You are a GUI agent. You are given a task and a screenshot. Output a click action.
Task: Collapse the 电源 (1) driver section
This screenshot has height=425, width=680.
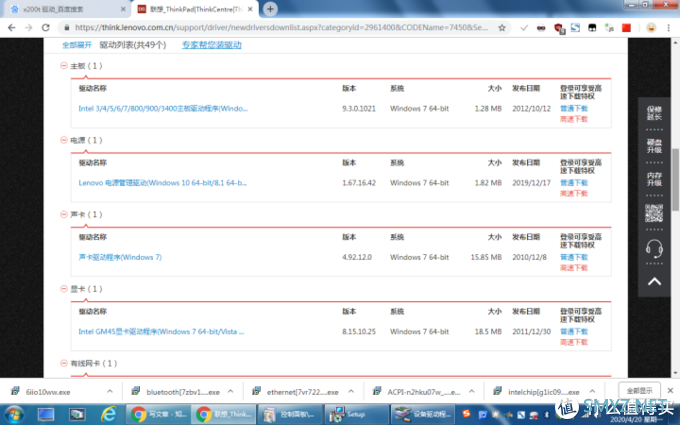[64, 140]
